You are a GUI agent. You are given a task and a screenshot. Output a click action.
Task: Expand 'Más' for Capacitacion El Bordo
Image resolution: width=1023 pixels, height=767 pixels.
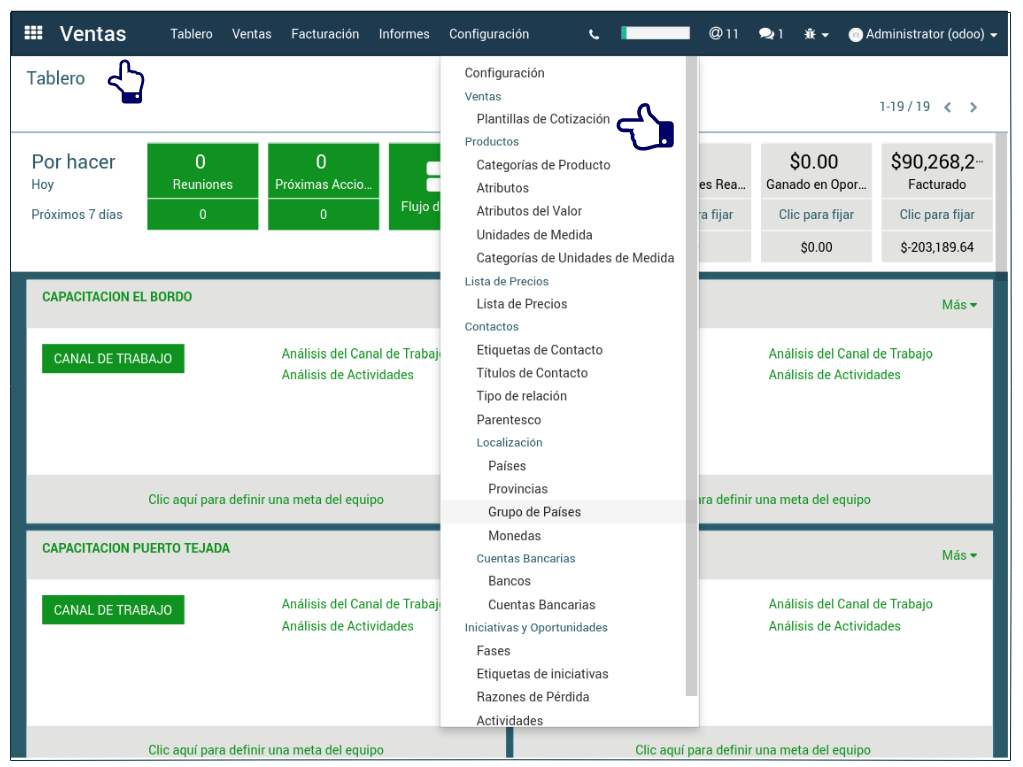tap(959, 304)
